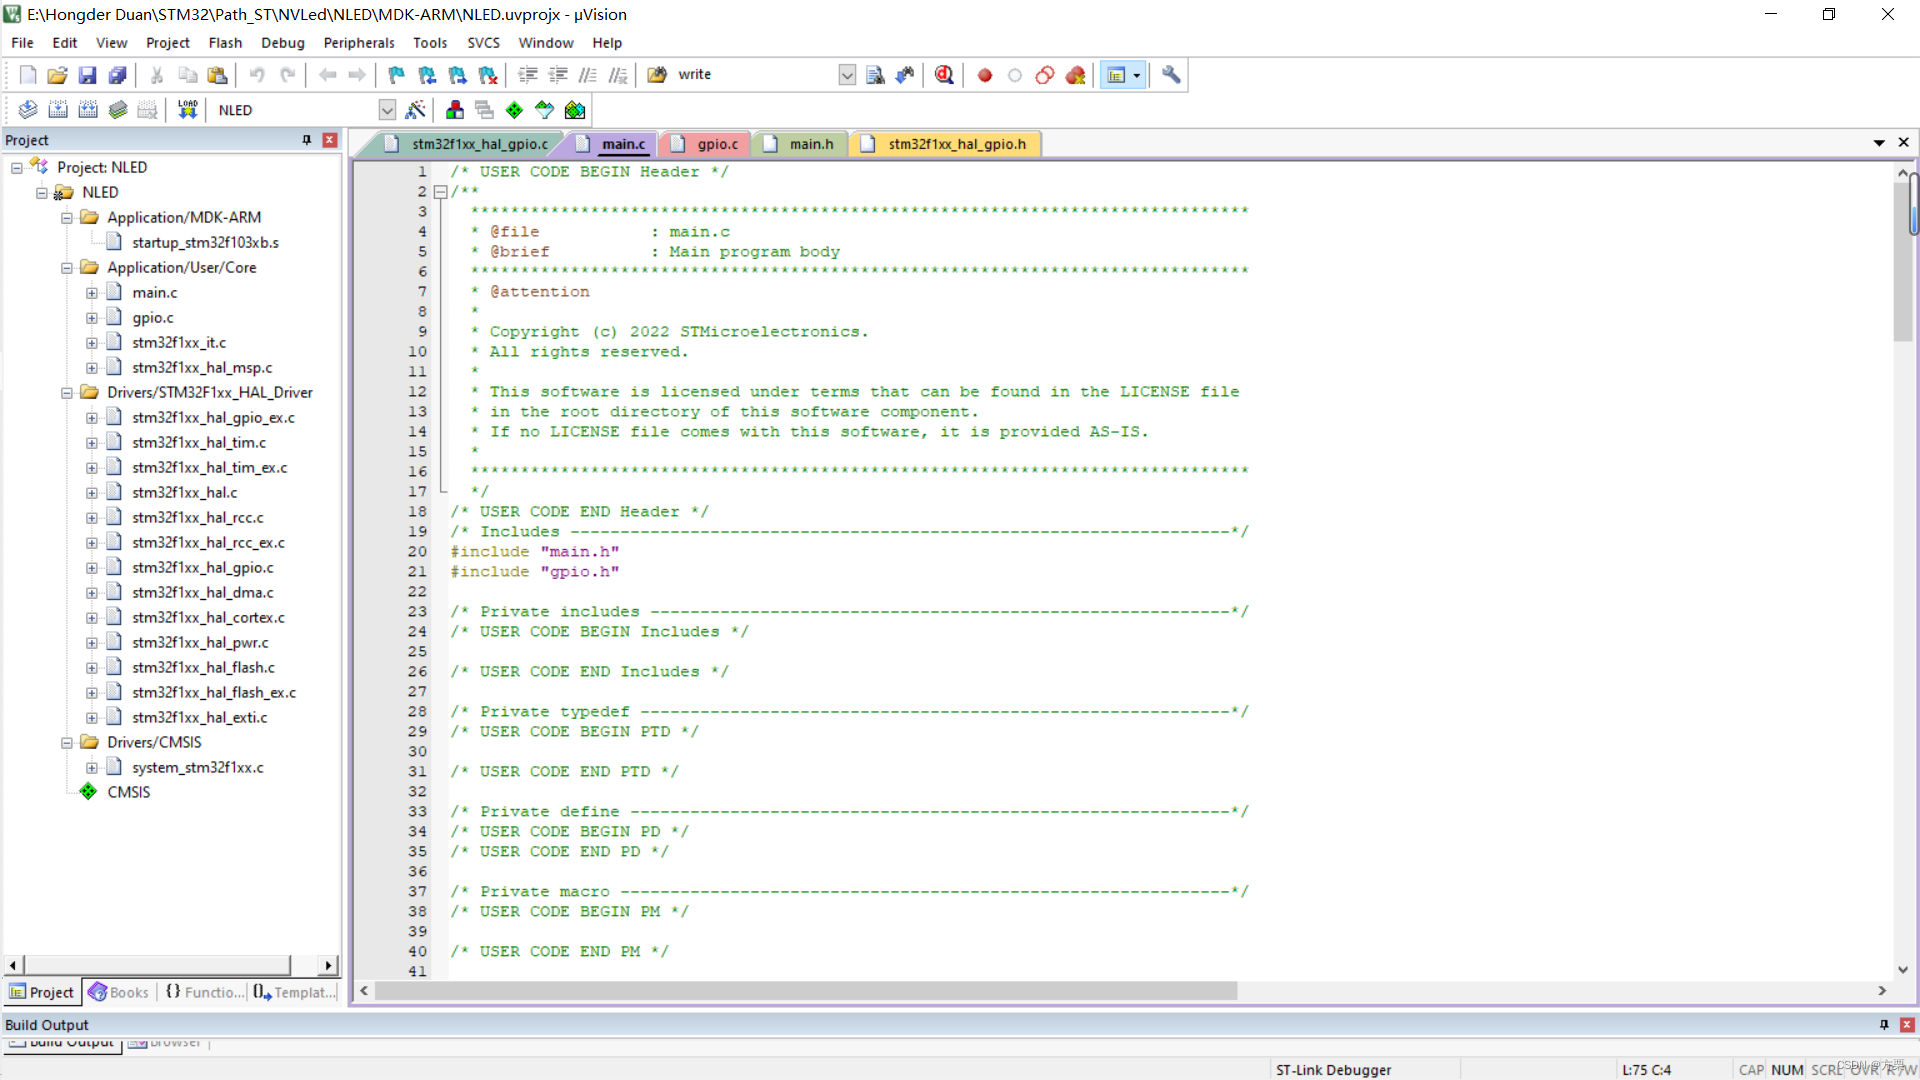Switch to the main.h editor tab
Screen dimensions: 1920x1080
click(x=800, y=144)
